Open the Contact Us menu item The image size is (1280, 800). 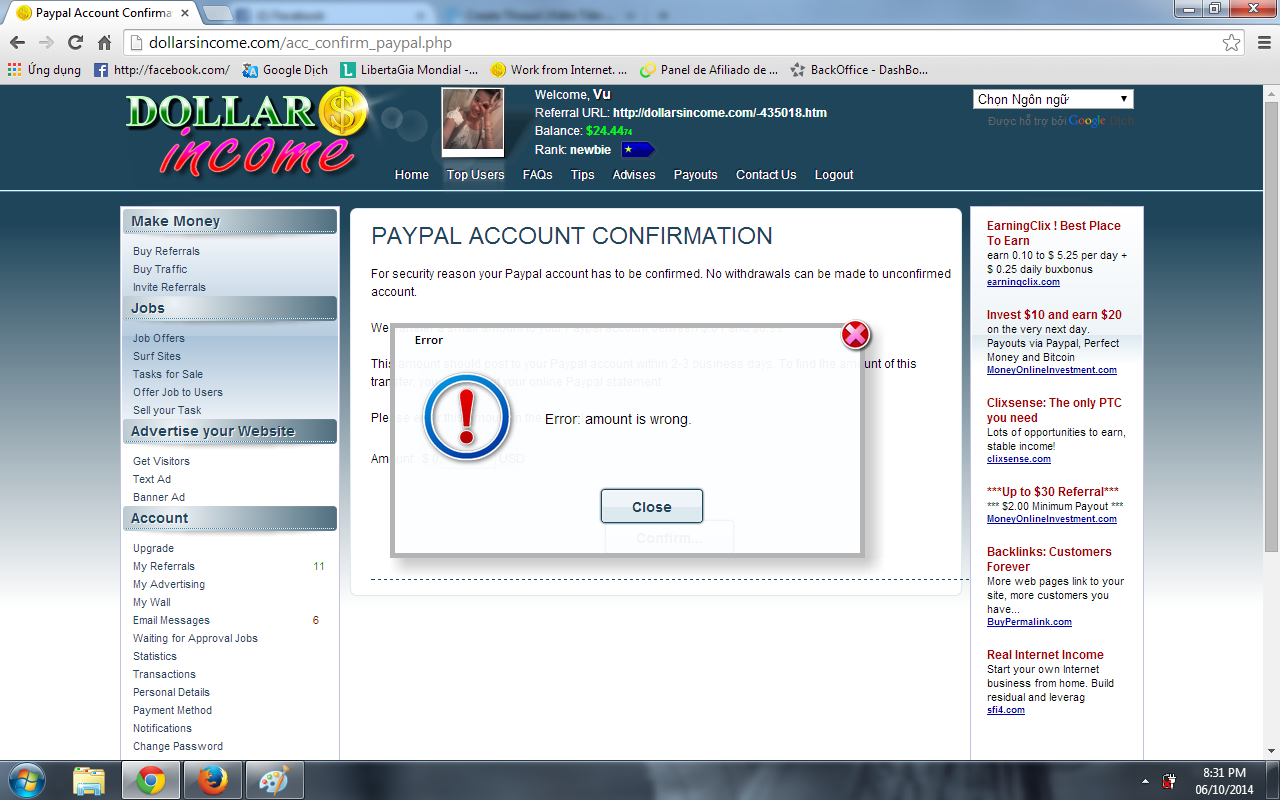click(x=766, y=175)
